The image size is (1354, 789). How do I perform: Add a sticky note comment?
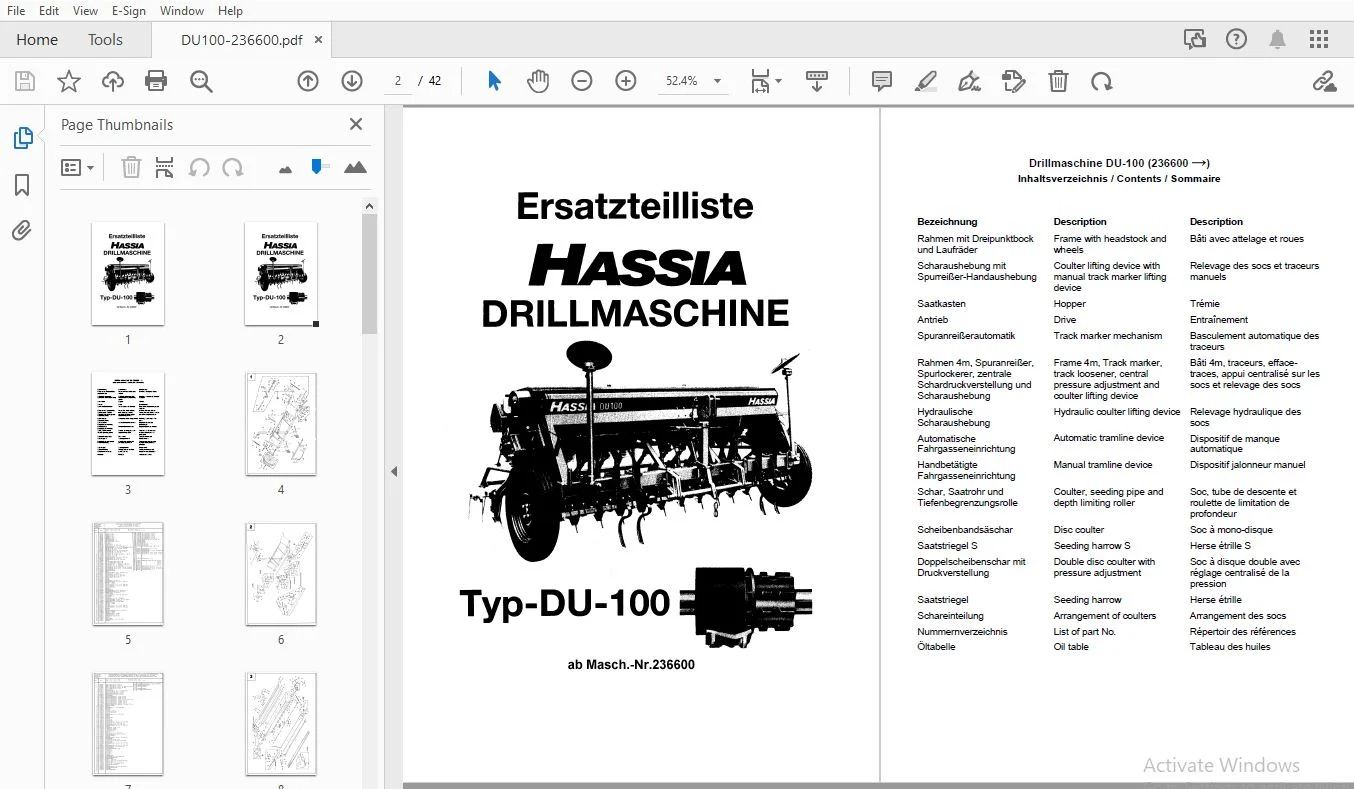[x=881, y=81]
